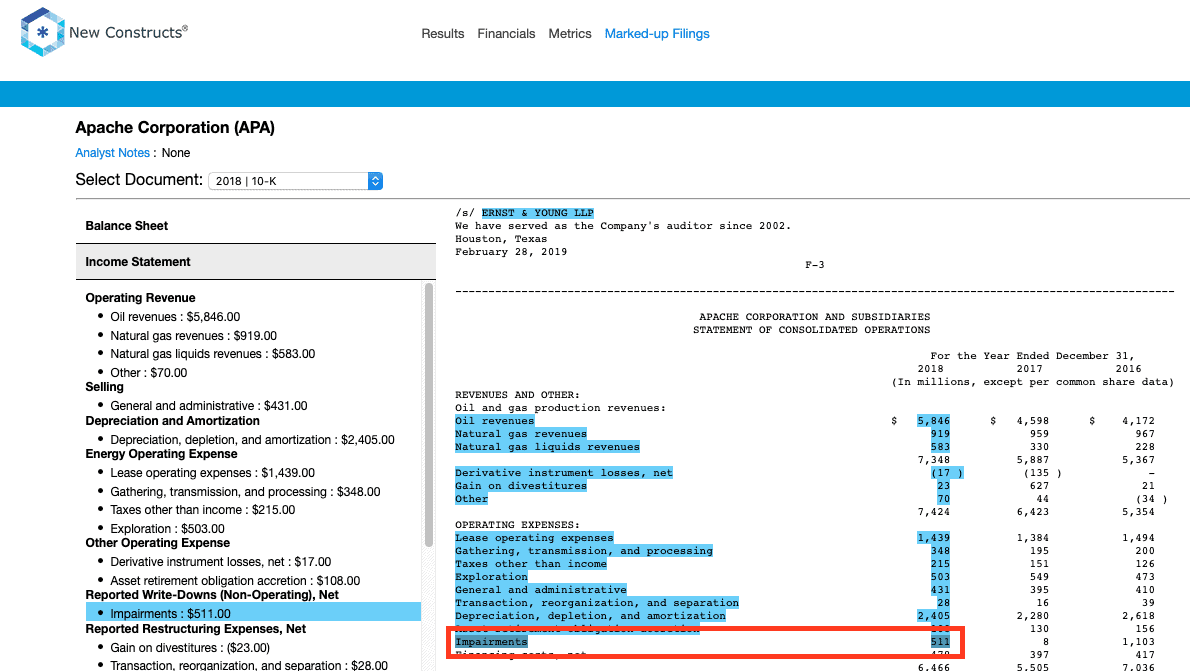The image size is (1190, 671).
Task: Click highlighted Gain on divestitures in filing
Action: [521, 486]
